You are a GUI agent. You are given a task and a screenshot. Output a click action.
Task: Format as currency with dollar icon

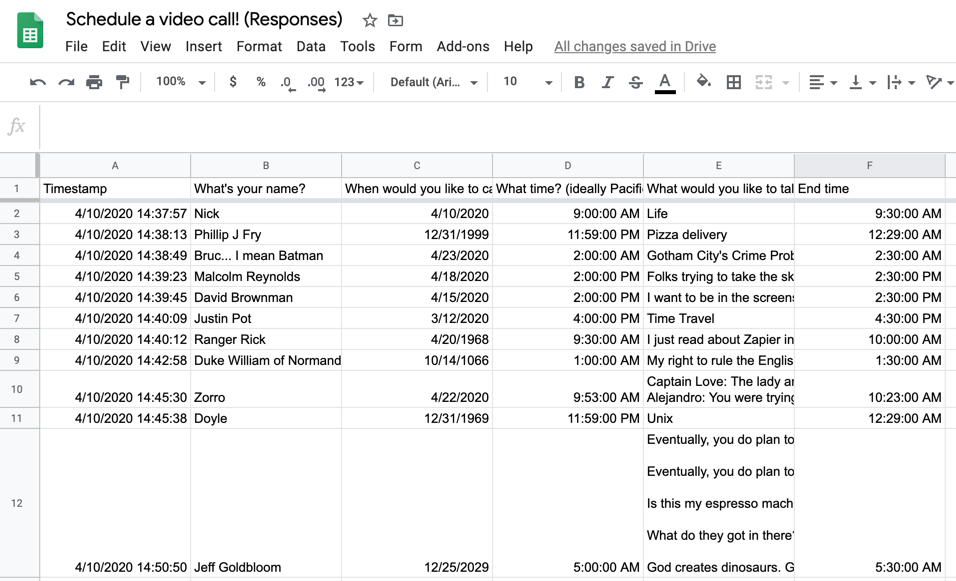(233, 82)
